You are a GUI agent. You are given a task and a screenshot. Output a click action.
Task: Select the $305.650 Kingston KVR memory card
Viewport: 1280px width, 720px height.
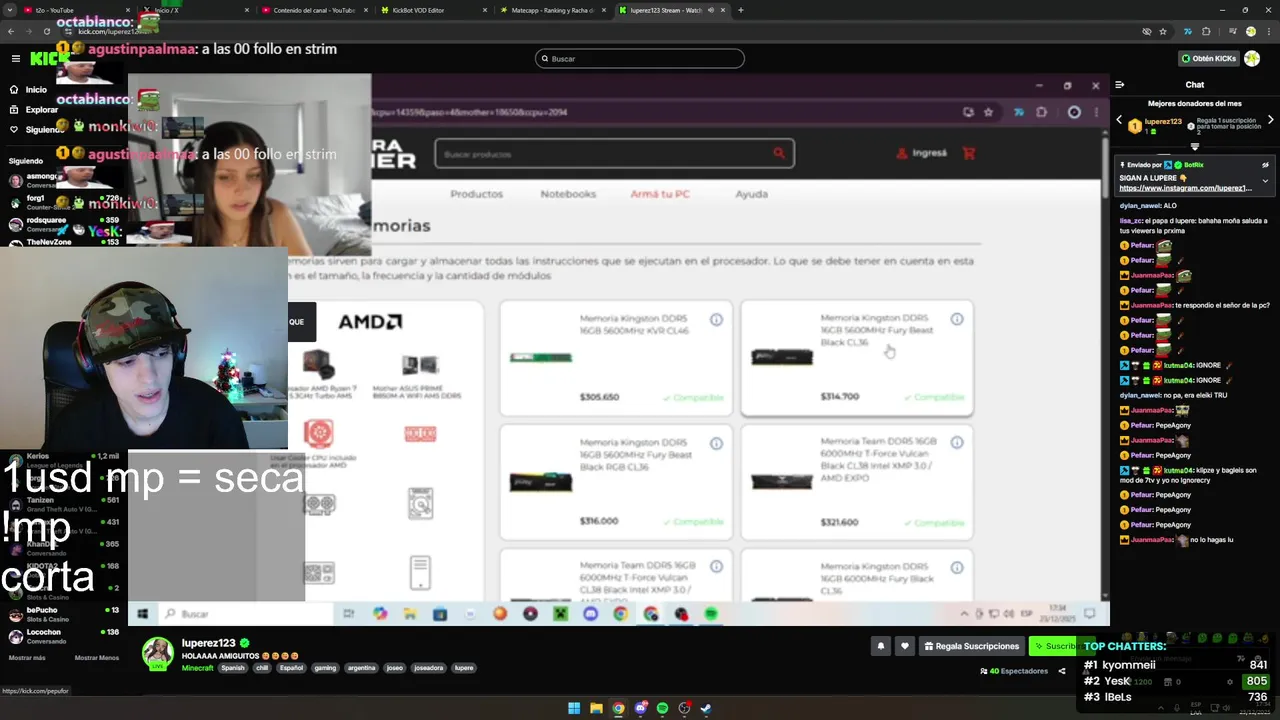tap(616, 357)
